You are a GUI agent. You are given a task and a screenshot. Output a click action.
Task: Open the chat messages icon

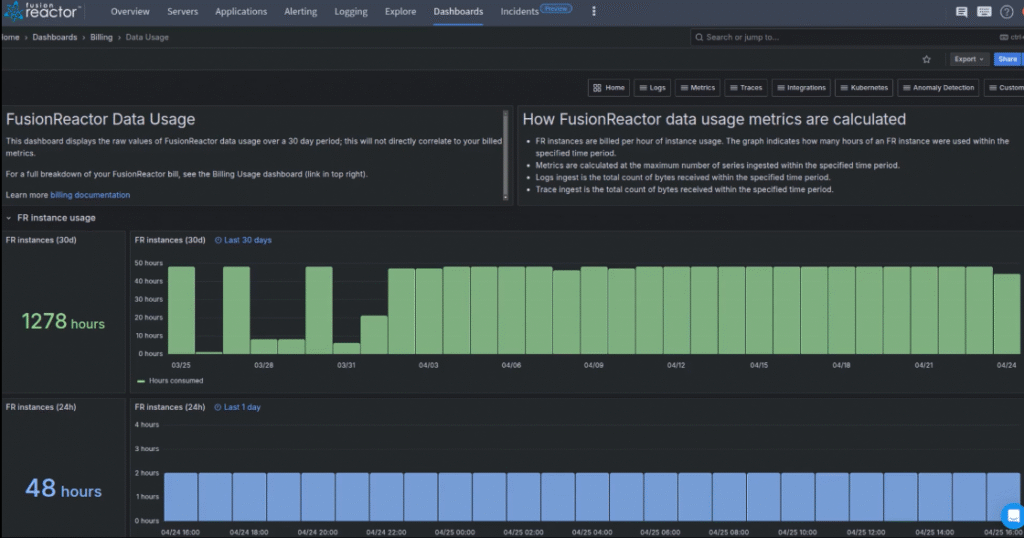[961, 12]
